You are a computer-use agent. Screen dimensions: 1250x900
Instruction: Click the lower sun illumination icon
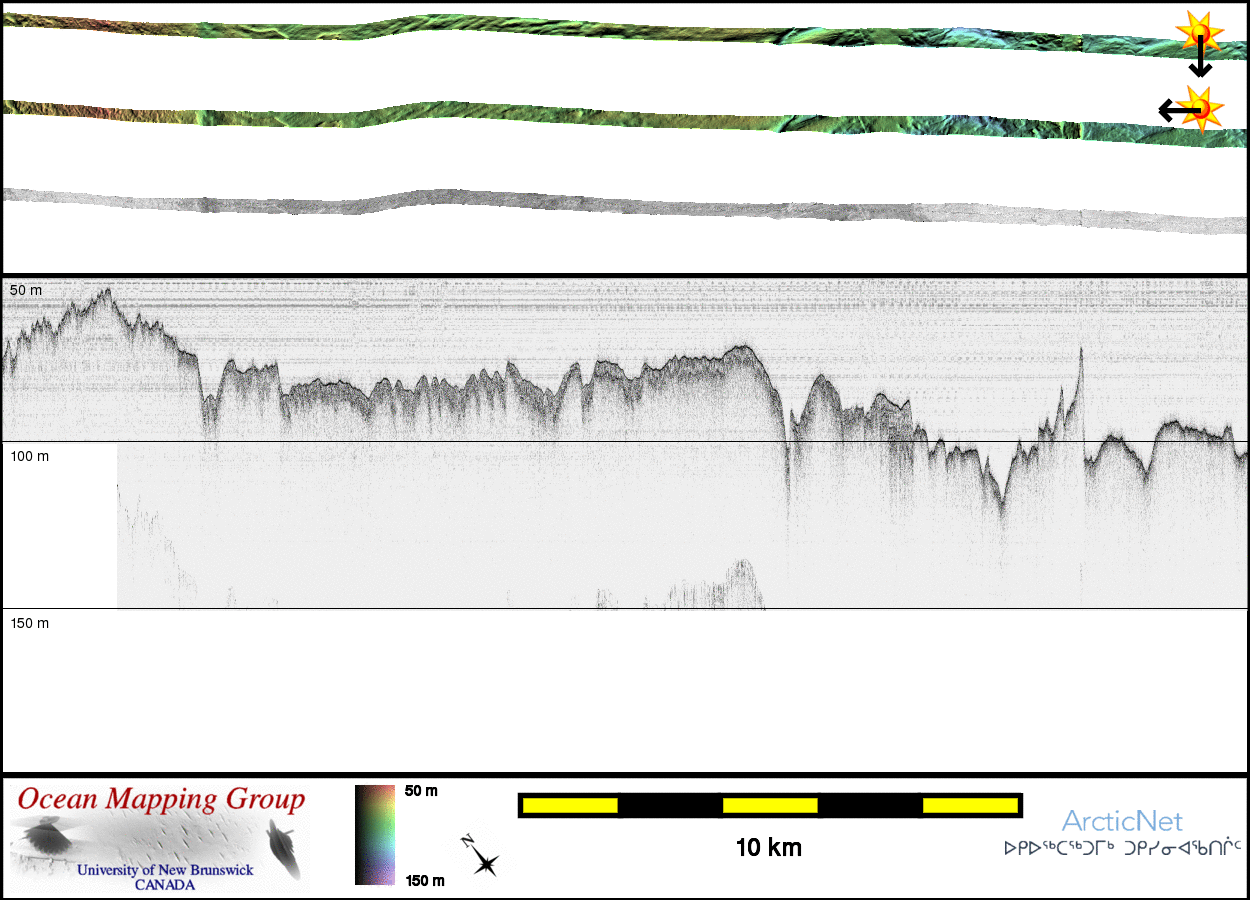click(x=1201, y=107)
